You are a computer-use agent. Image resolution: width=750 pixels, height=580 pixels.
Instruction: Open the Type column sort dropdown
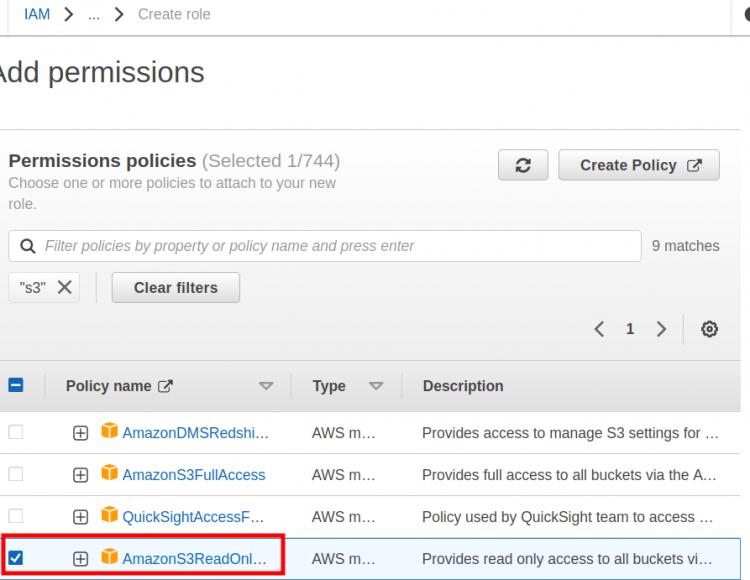tap(376, 386)
